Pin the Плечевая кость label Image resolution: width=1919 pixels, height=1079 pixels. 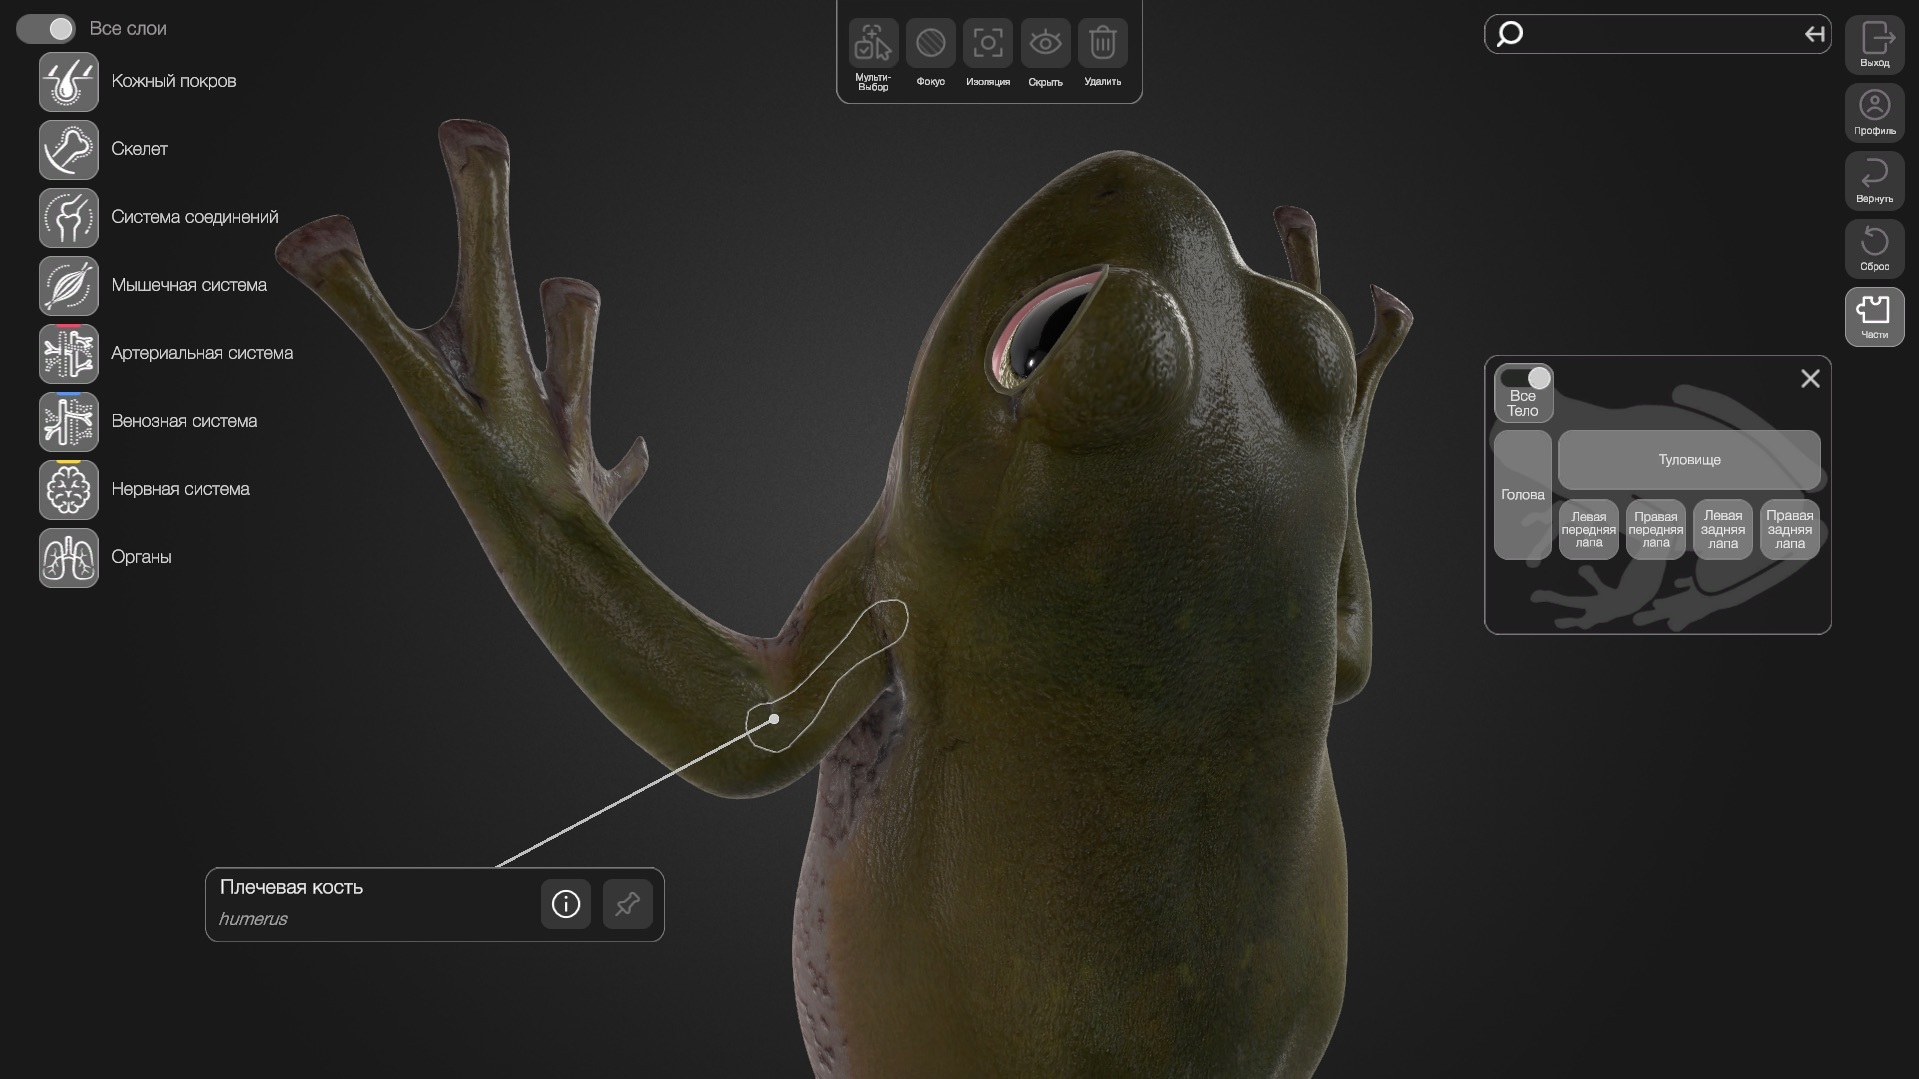tap(627, 904)
